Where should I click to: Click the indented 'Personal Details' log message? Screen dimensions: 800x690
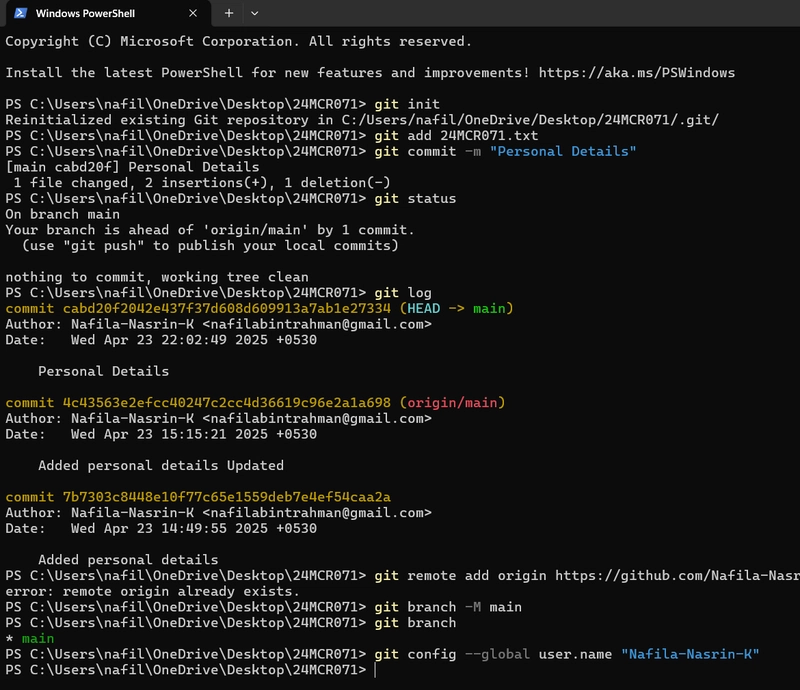click(103, 372)
